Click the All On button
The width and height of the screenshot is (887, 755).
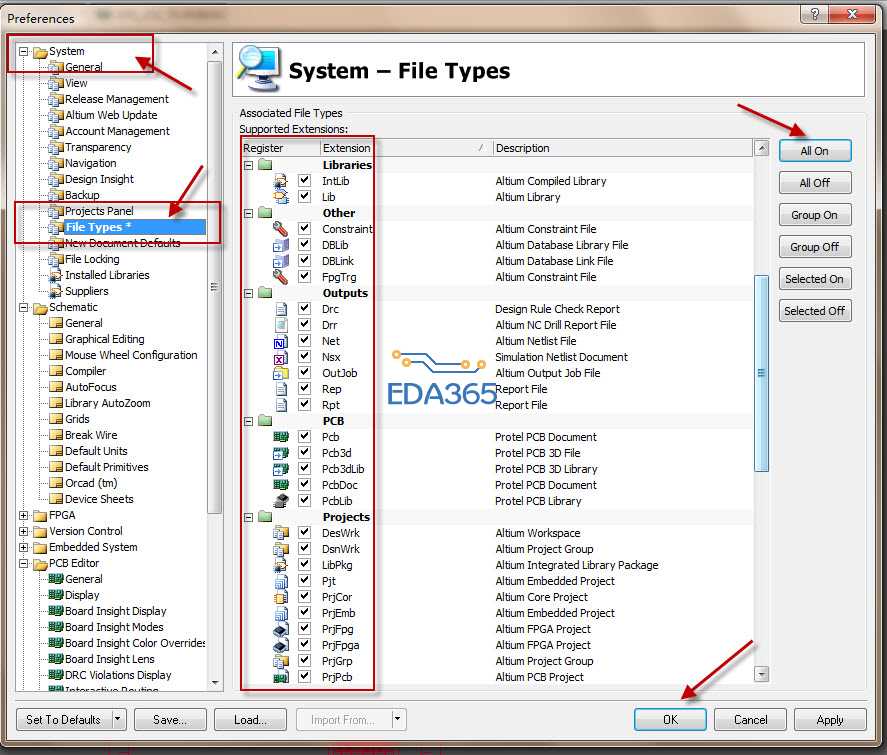(815, 151)
